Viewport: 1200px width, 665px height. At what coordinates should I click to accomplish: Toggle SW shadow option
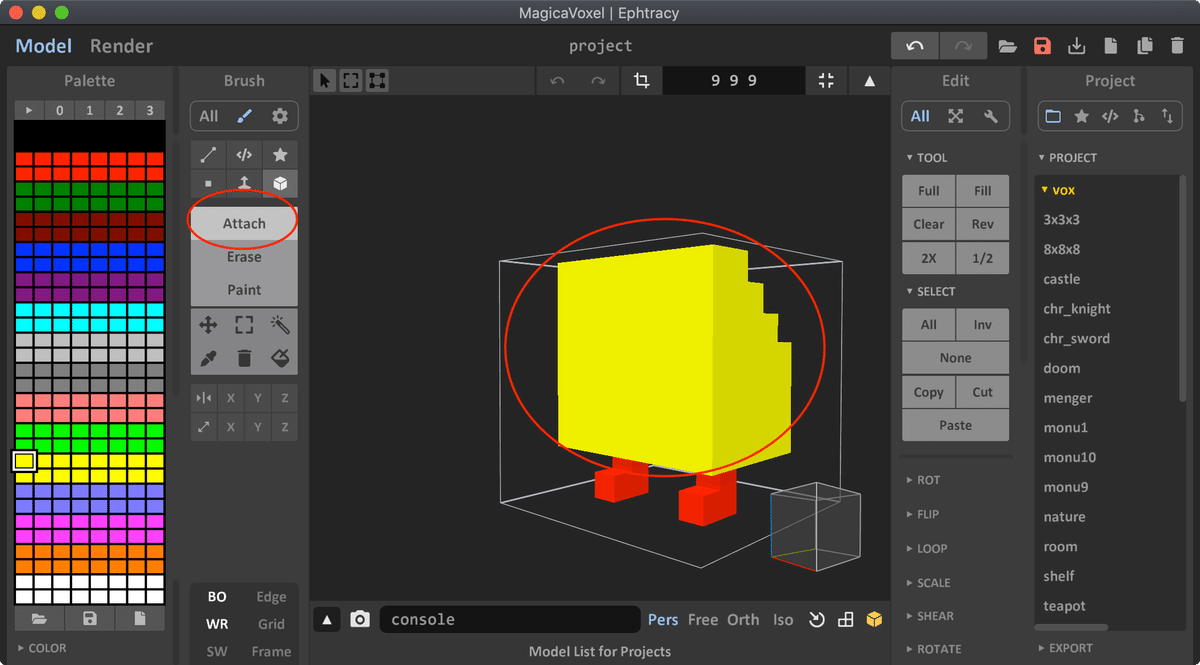click(x=217, y=651)
